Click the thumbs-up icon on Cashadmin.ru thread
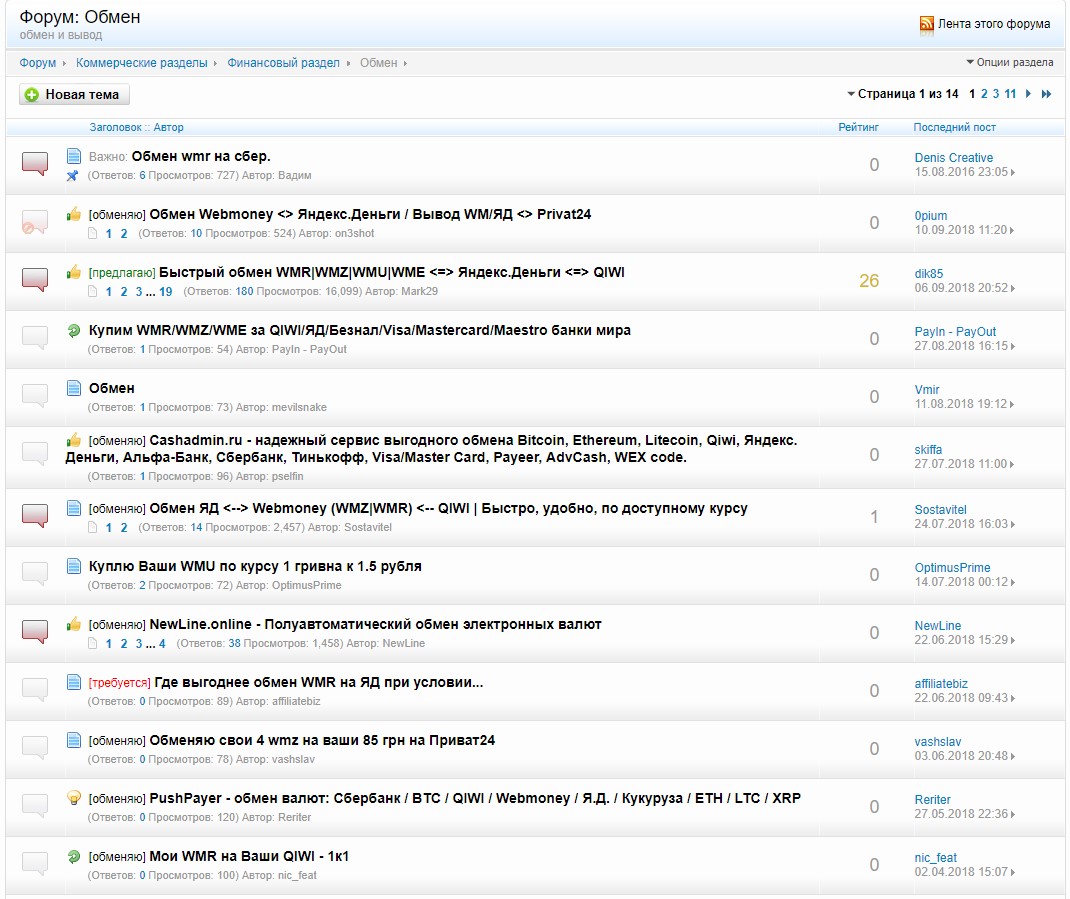This screenshot has height=899, width=1070. [x=74, y=440]
